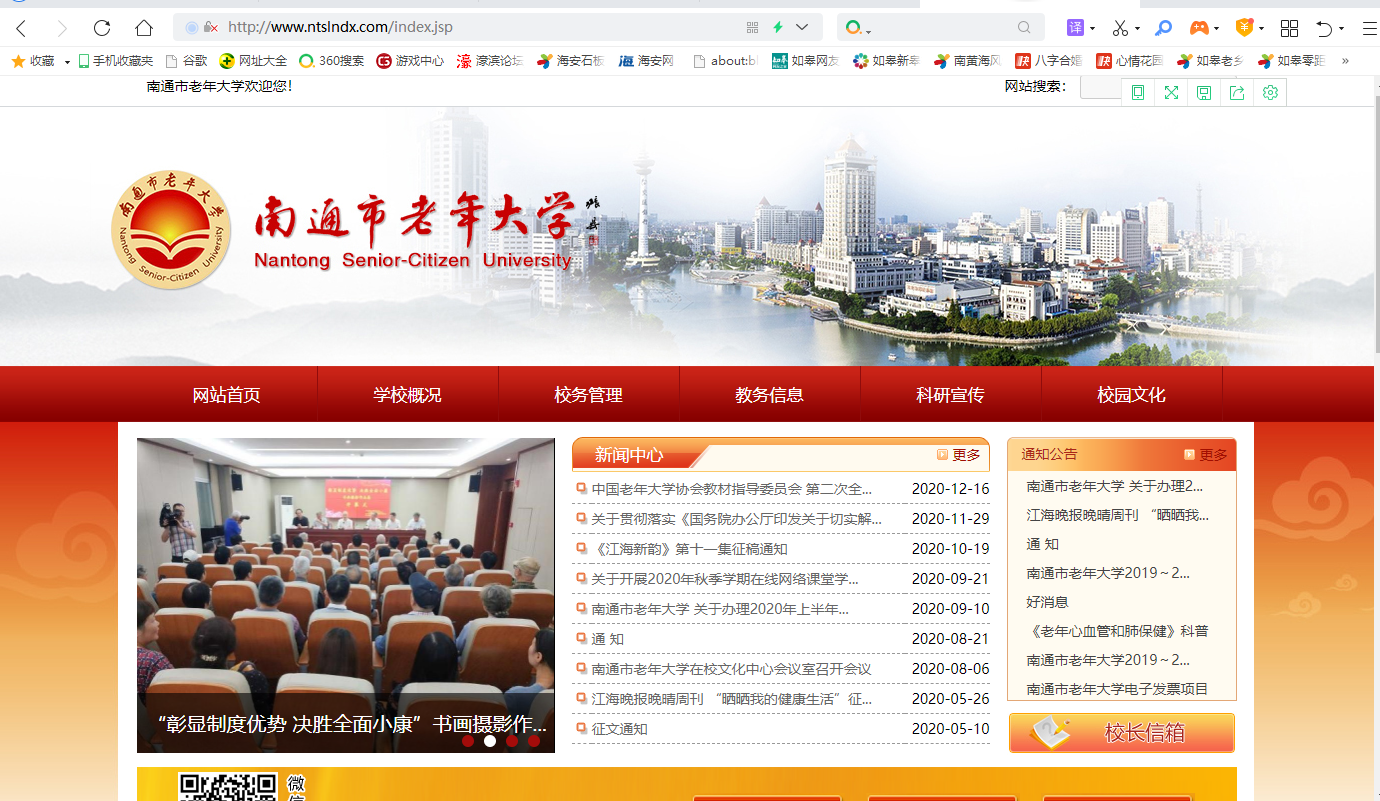This screenshot has width=1380, height=801.
Task: Open the 校务管理 navigation item
Action: tap(589, 395)
